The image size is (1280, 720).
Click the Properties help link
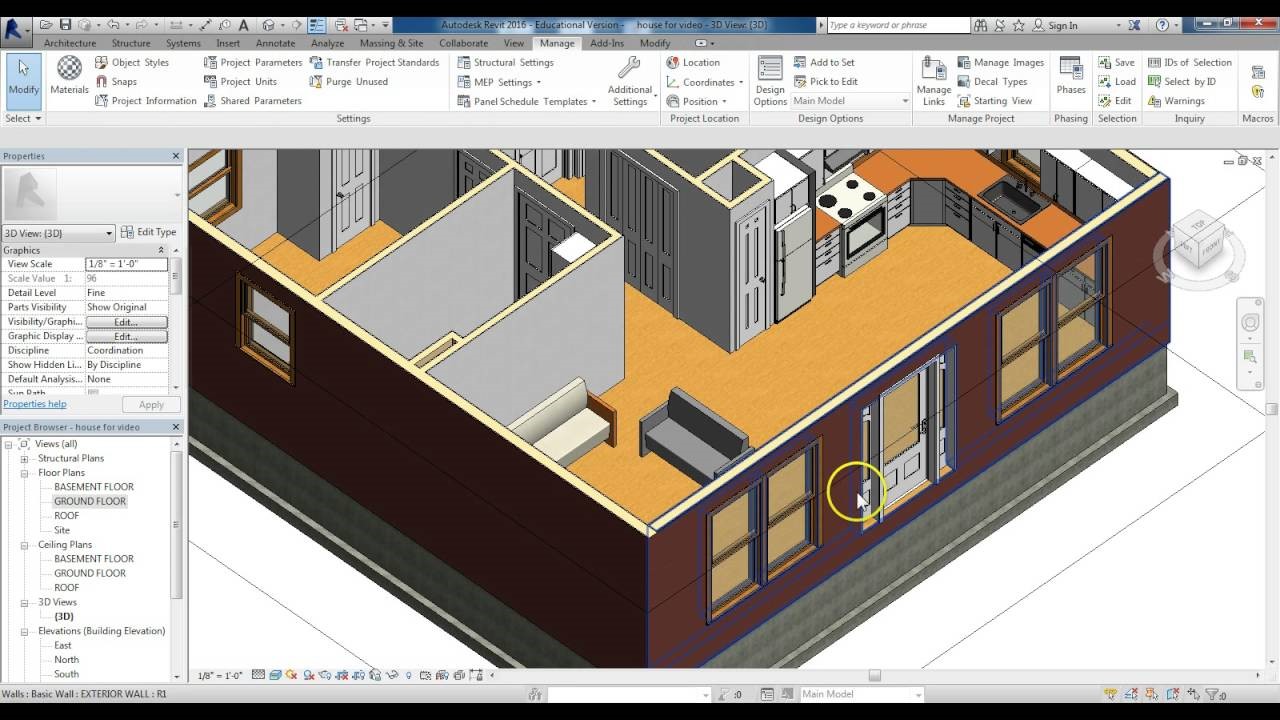[35, 403]
